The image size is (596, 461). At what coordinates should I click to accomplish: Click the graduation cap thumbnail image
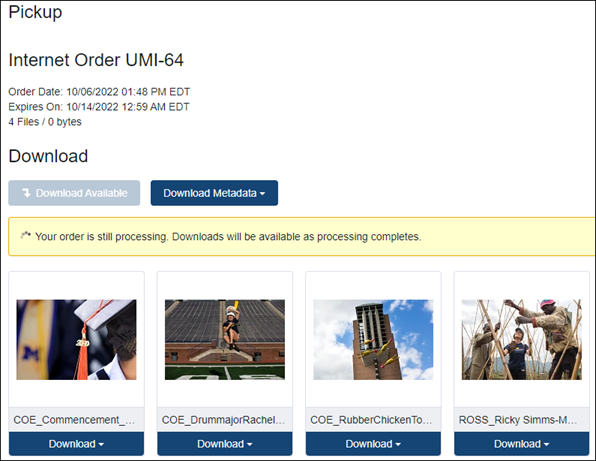[x=76, y=340]
